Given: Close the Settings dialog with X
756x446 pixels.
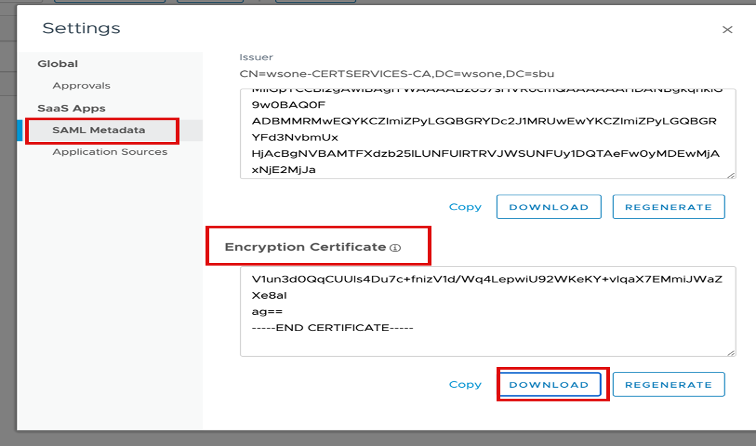Looking at the screenshot, I should pos(727,30).
